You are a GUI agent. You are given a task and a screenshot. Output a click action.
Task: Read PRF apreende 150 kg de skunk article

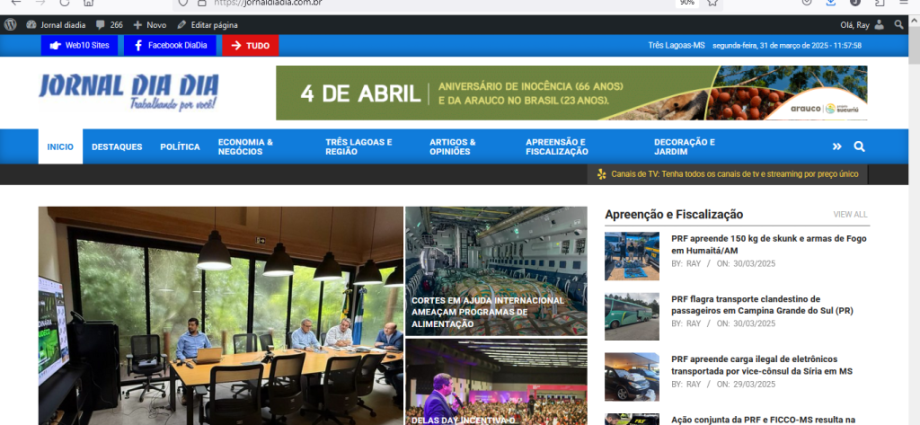pos(769,245)
